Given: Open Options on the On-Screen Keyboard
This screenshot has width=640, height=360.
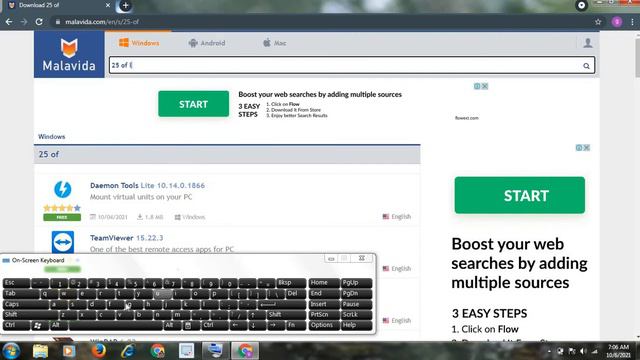Looking at the screenshot, I should point(324,325).
